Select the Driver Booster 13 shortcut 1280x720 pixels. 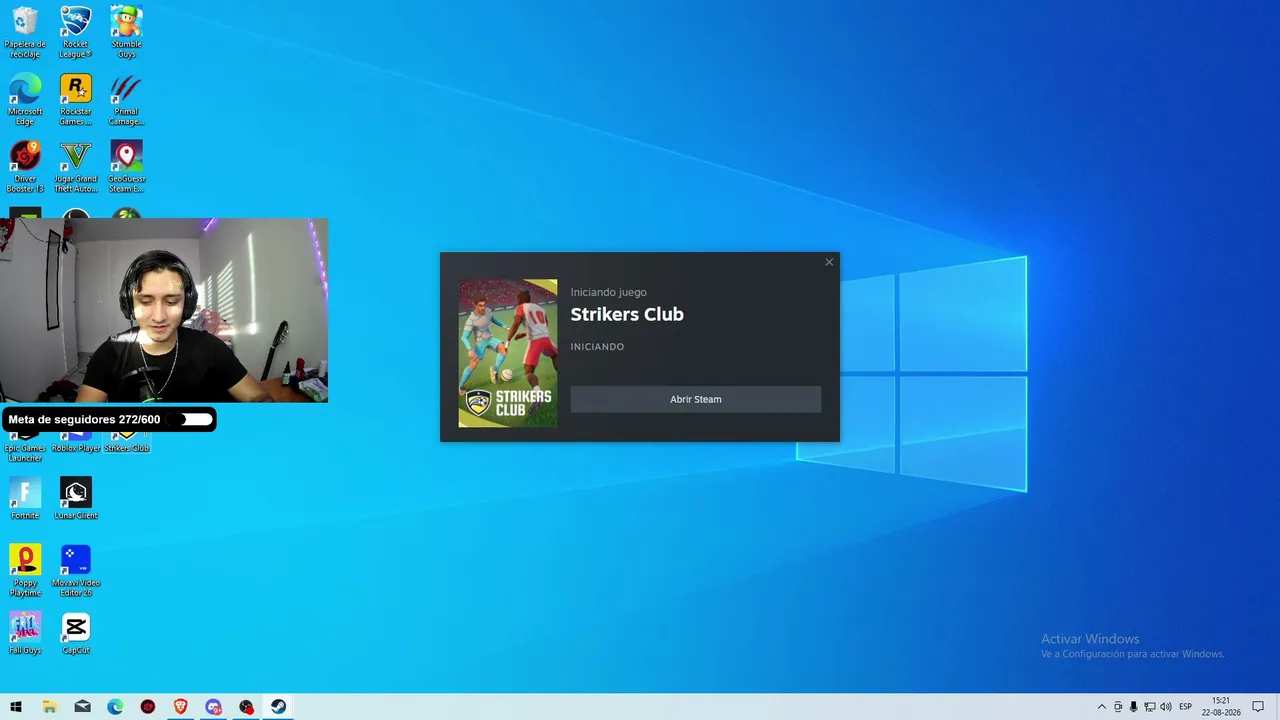pyautogui.click(x=25, y=166)
